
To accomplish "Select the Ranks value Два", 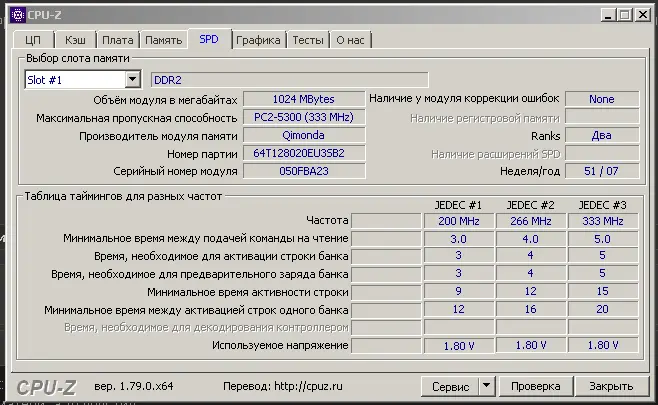I will pyautogui.click(x=602, y=135).
